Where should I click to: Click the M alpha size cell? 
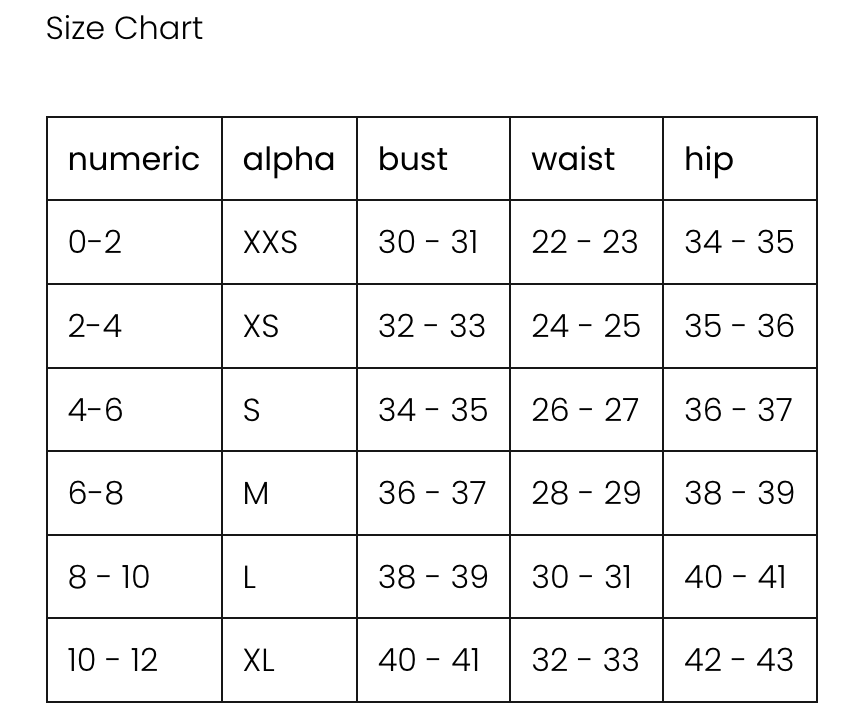pyautogui.click(x=256, y=493)
